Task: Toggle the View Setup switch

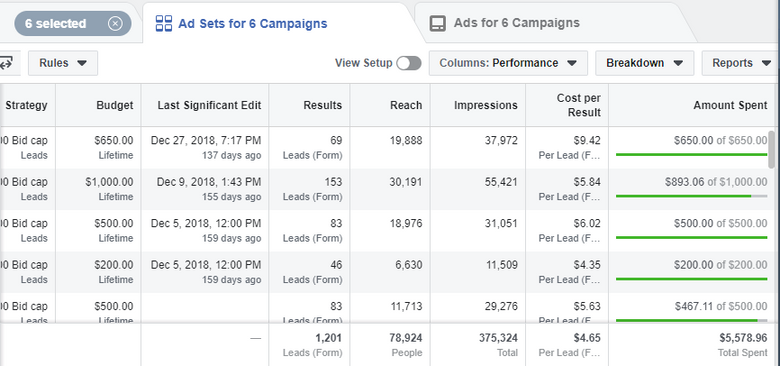Action: click(x=409, y=63)
